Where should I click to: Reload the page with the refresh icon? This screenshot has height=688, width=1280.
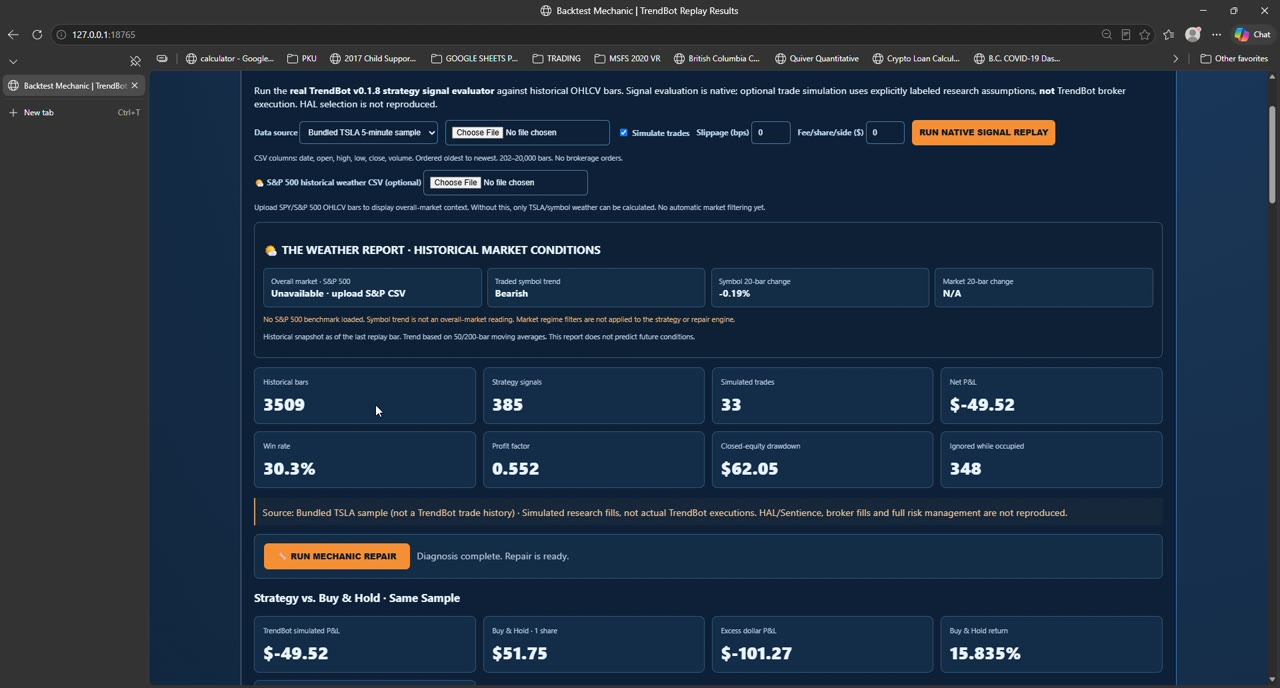coord(37,34)
